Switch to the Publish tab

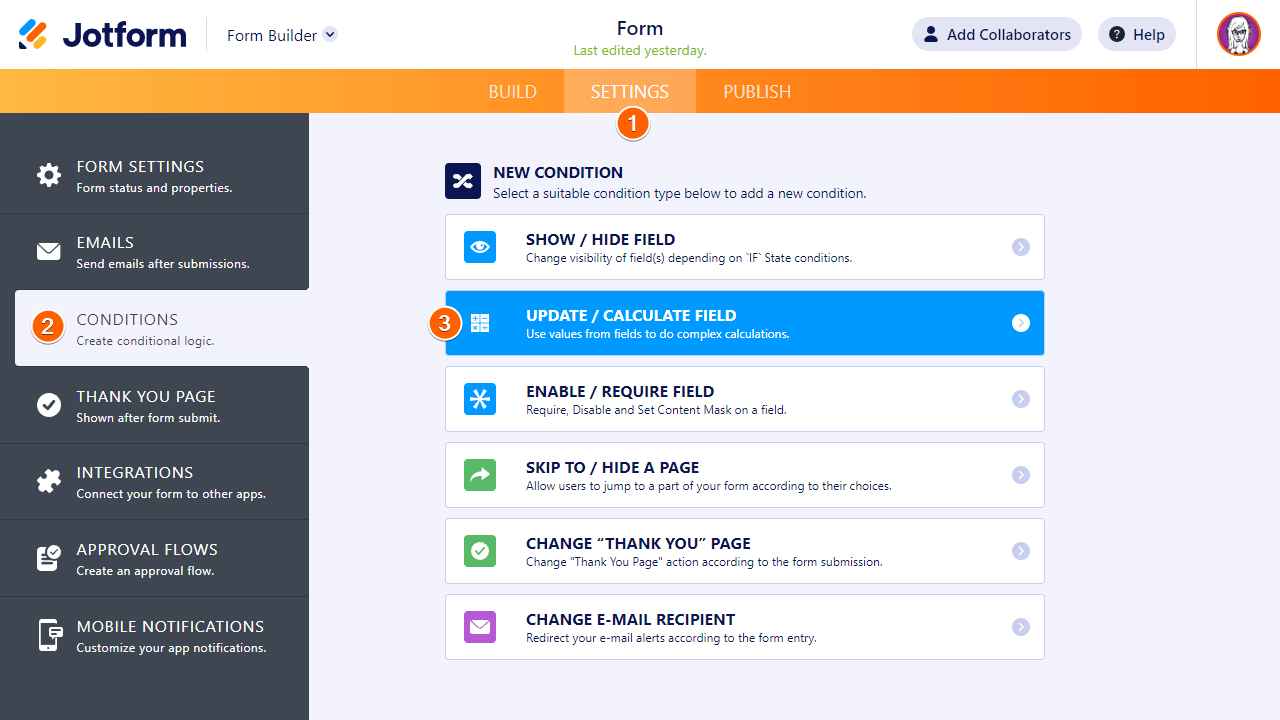coord(757,91)
